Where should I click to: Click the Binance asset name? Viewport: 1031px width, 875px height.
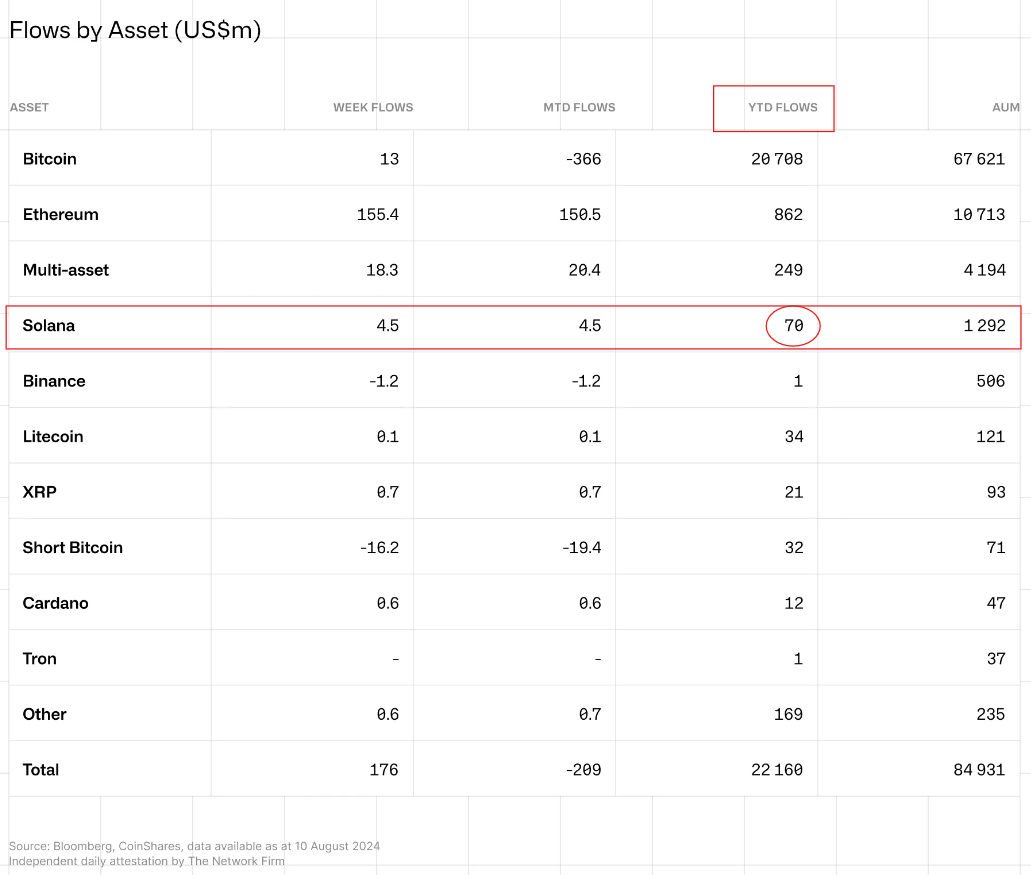coord(54,381)
